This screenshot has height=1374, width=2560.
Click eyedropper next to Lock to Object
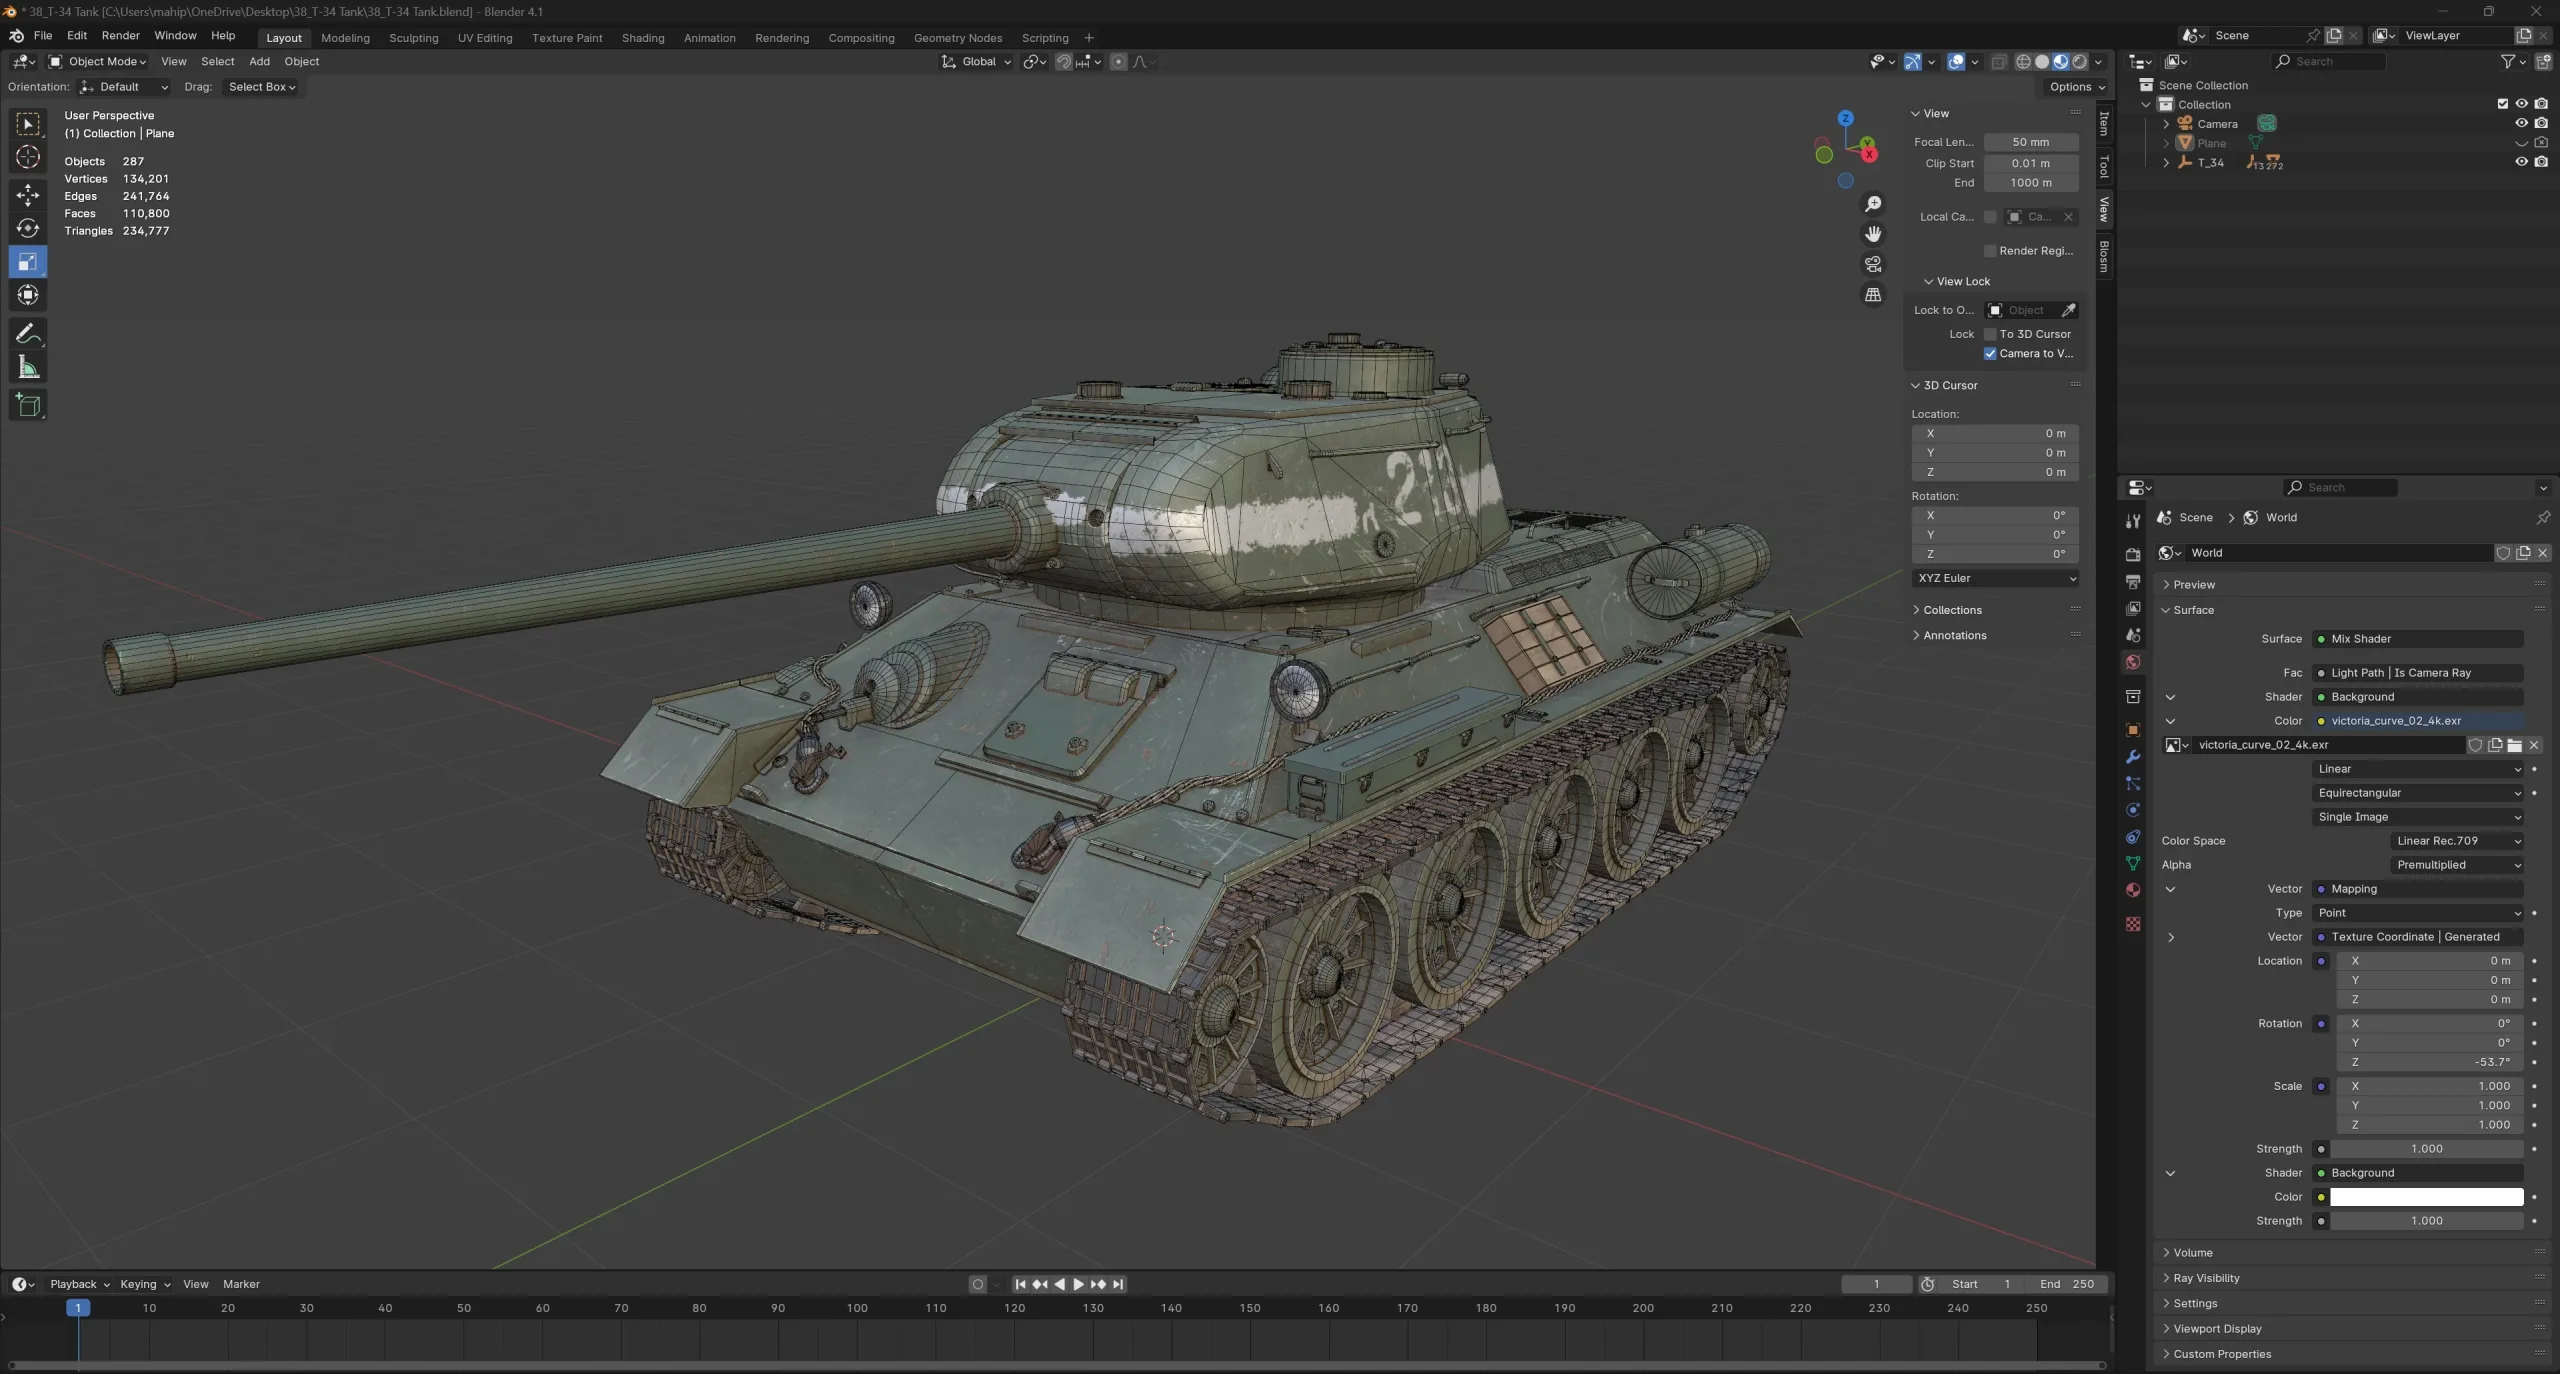point(2069,310)
